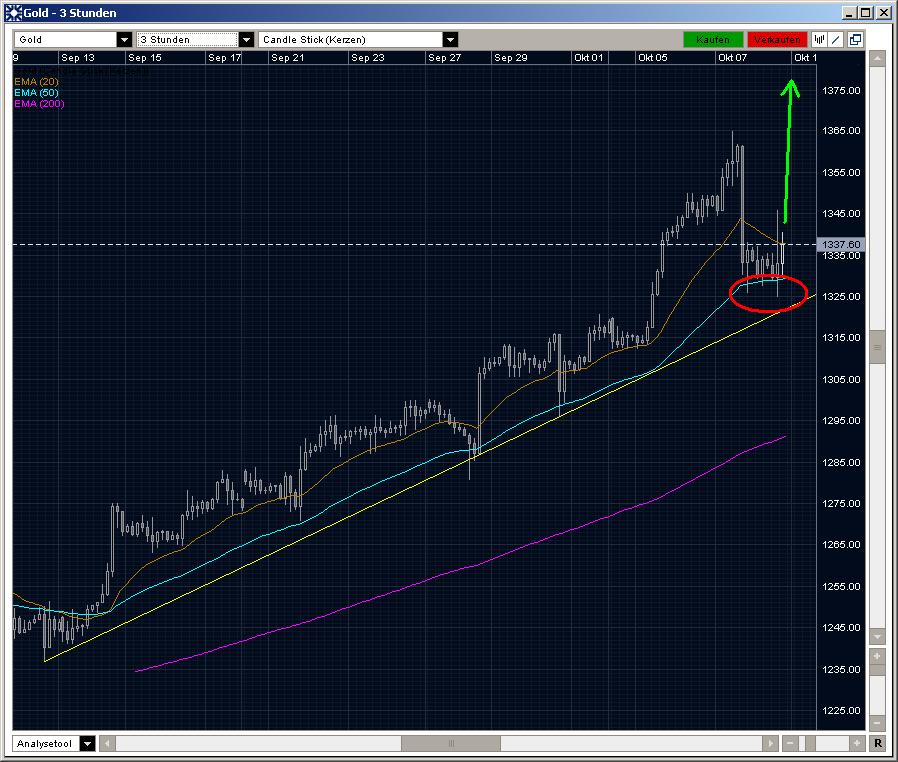Click the Gold instrument name field
Screen dimensions: 898x762
click(x=65, y=40)
